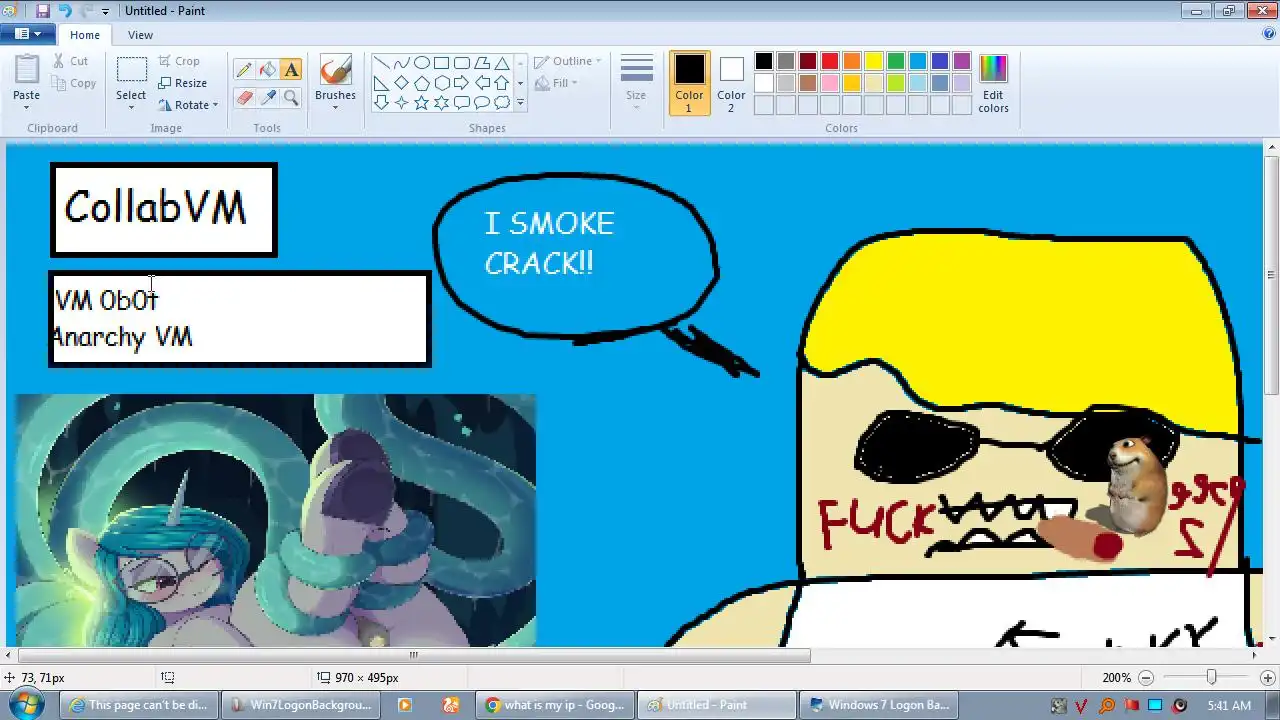
Task: Click the Cut button
Action: tap(70, 61)
